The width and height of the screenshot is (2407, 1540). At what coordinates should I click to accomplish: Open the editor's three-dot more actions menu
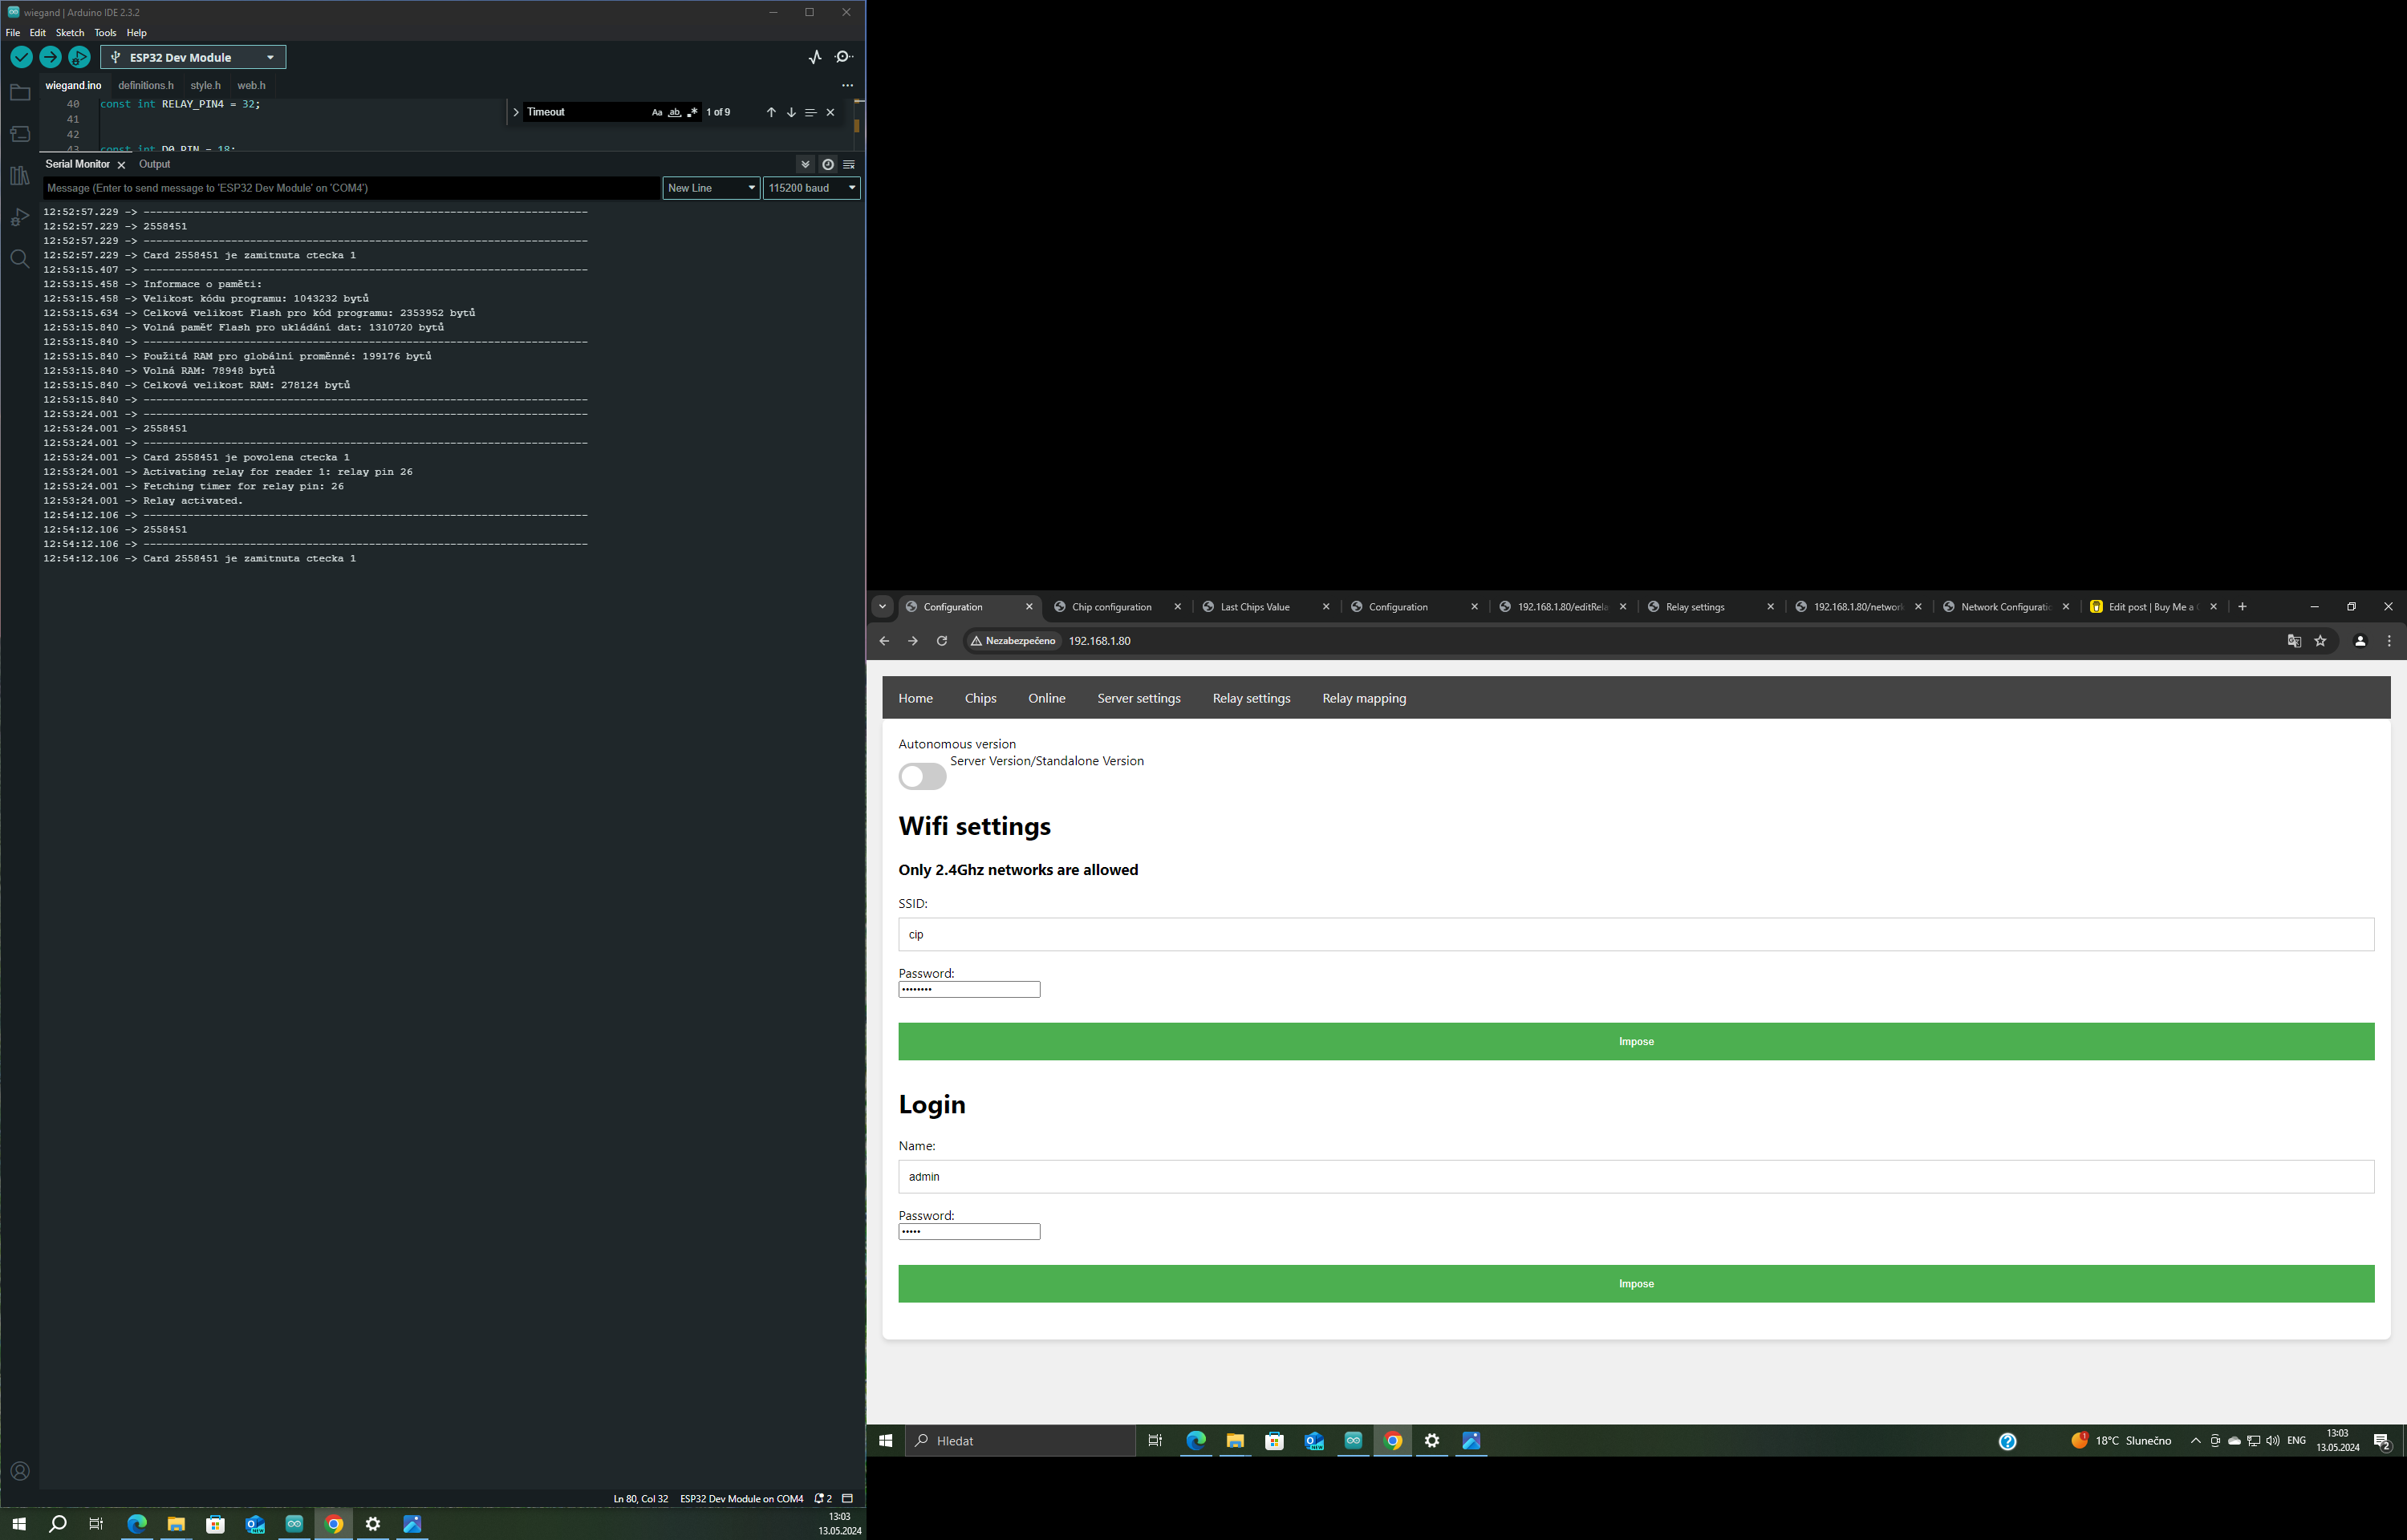[x=848, y=85]
